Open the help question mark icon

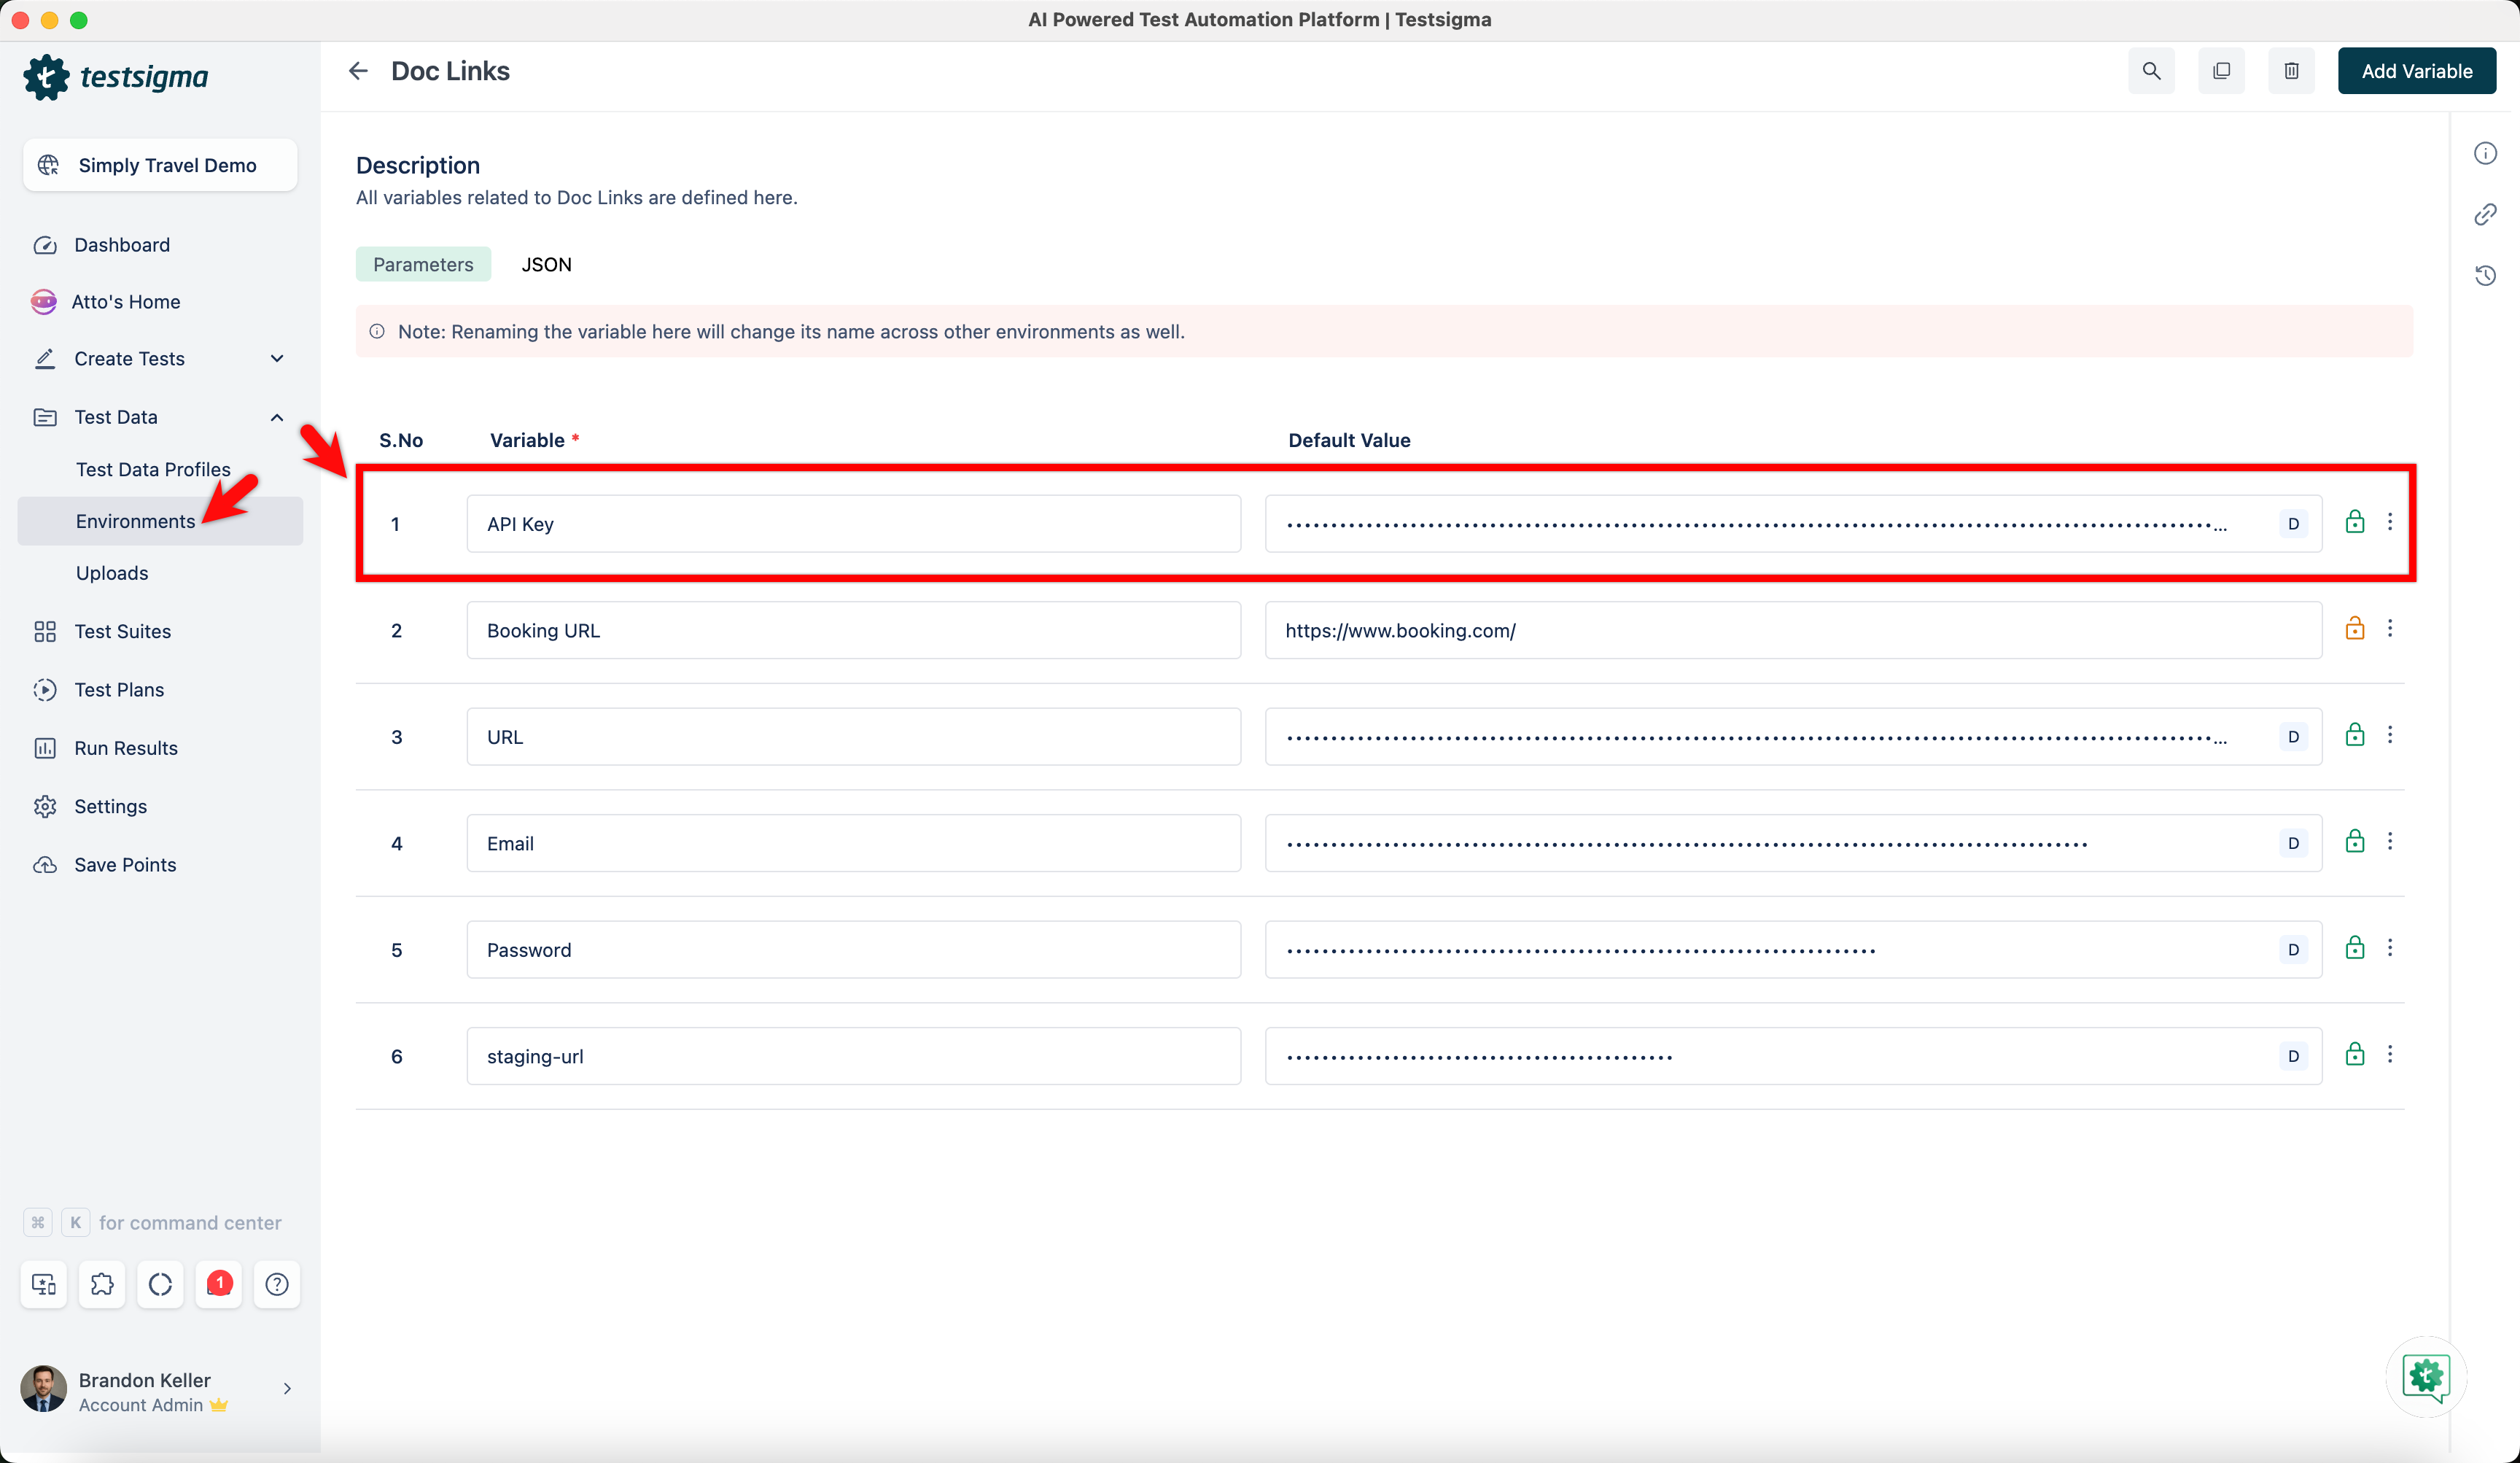pos(276,1284)
